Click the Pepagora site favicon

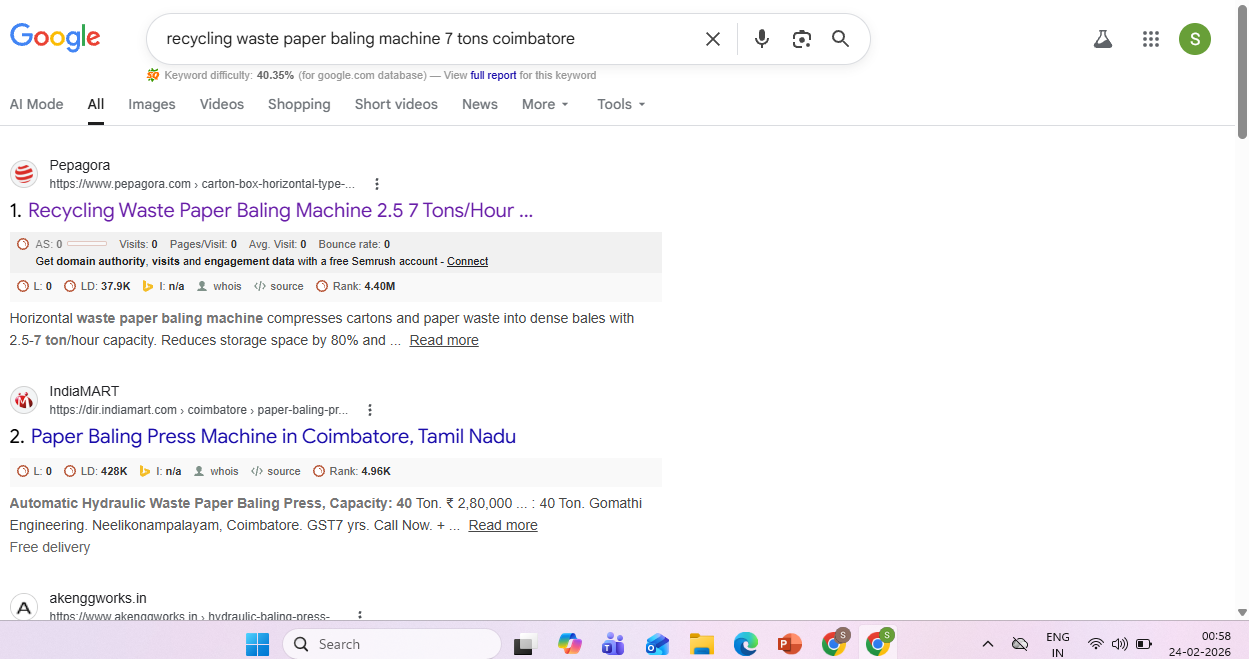point(24,174)
